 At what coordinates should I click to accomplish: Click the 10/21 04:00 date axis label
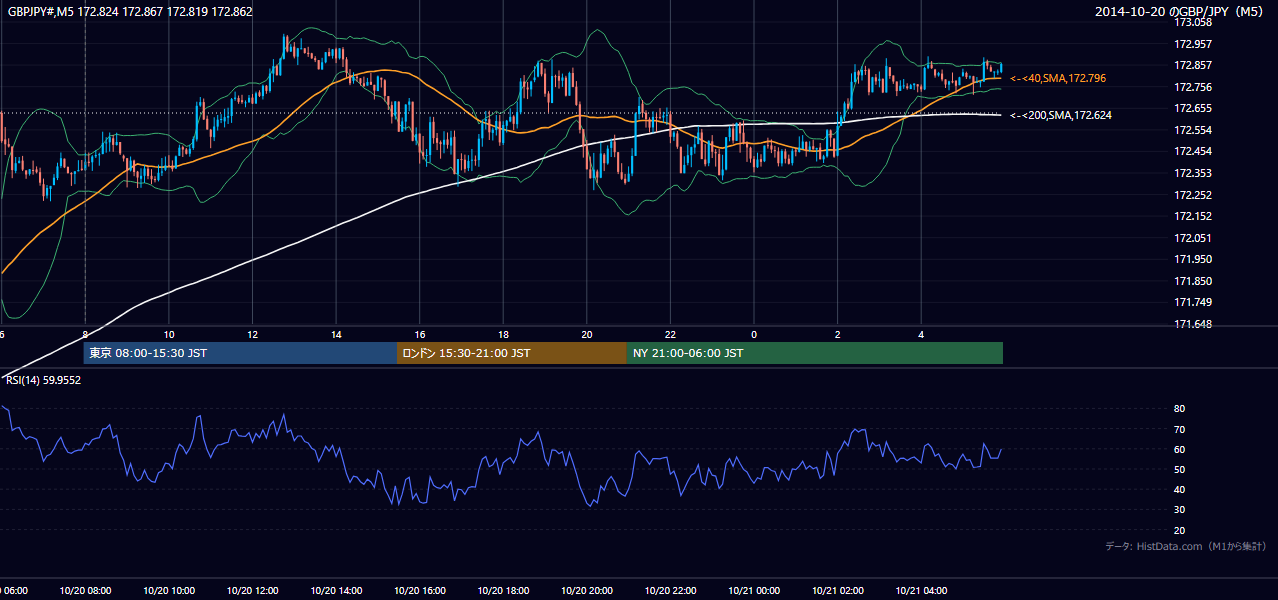[922, 591]
